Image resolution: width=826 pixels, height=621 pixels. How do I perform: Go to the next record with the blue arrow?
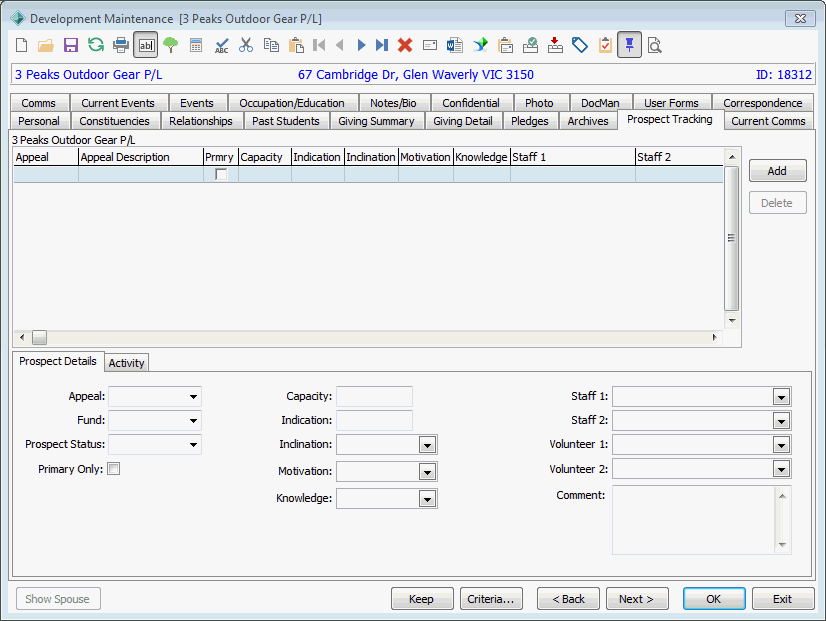(x=361, y=45)
